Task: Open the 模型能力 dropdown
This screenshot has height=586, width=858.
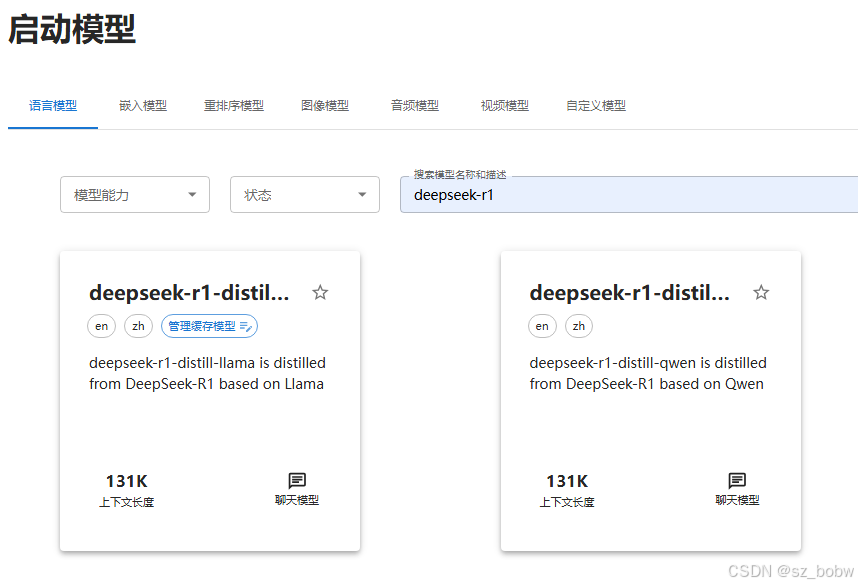Action: (135, 194)
